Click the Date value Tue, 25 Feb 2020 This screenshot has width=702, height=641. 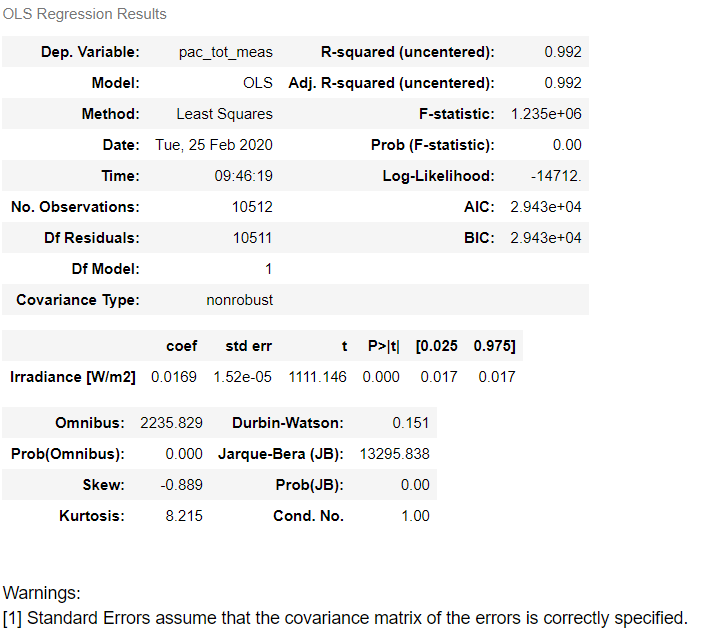point(214,145)
